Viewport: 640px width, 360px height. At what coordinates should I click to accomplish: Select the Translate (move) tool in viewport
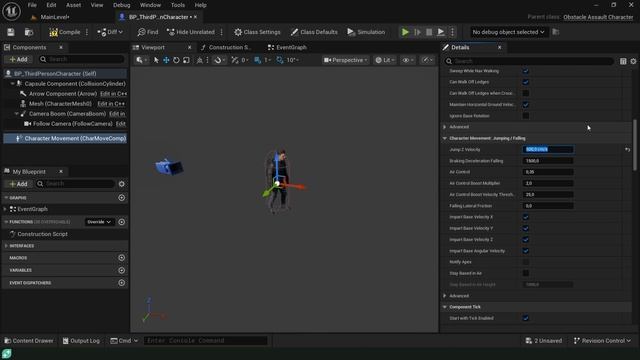[x=166, y=60]
